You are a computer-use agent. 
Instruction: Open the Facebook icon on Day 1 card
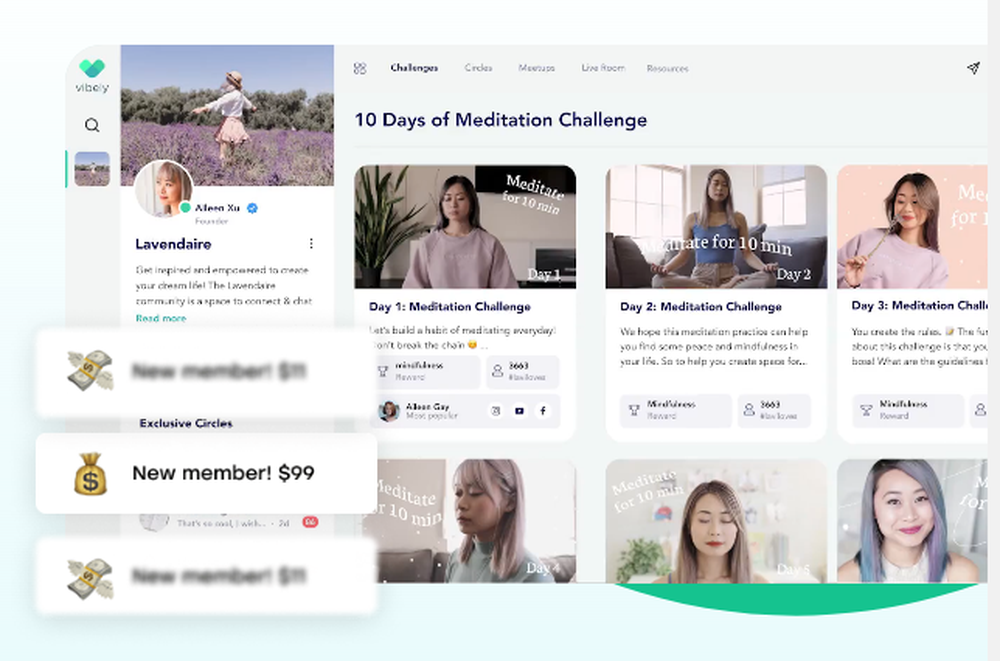pos(543,411)
